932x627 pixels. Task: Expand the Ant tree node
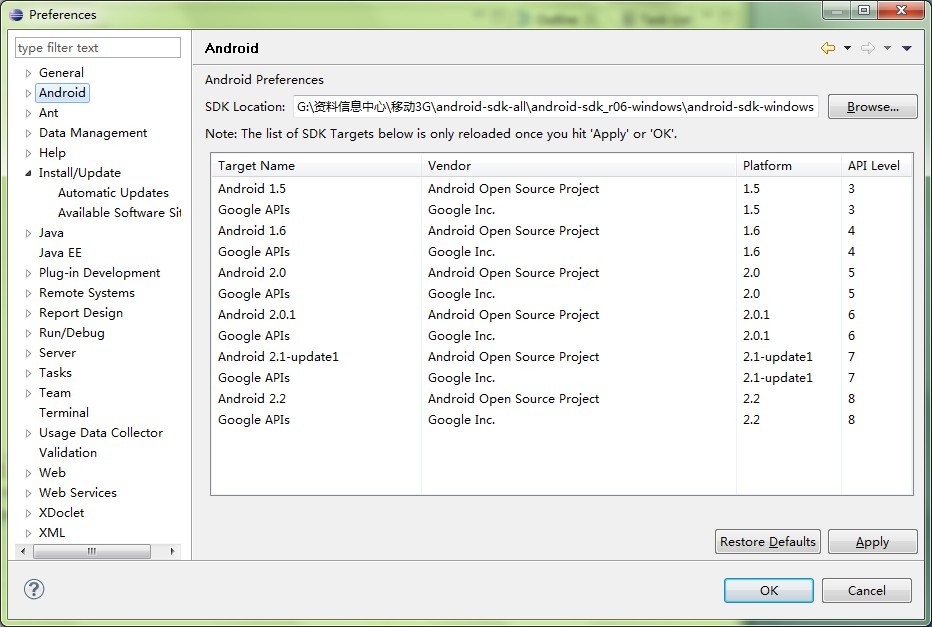click(x=28, y=113)
